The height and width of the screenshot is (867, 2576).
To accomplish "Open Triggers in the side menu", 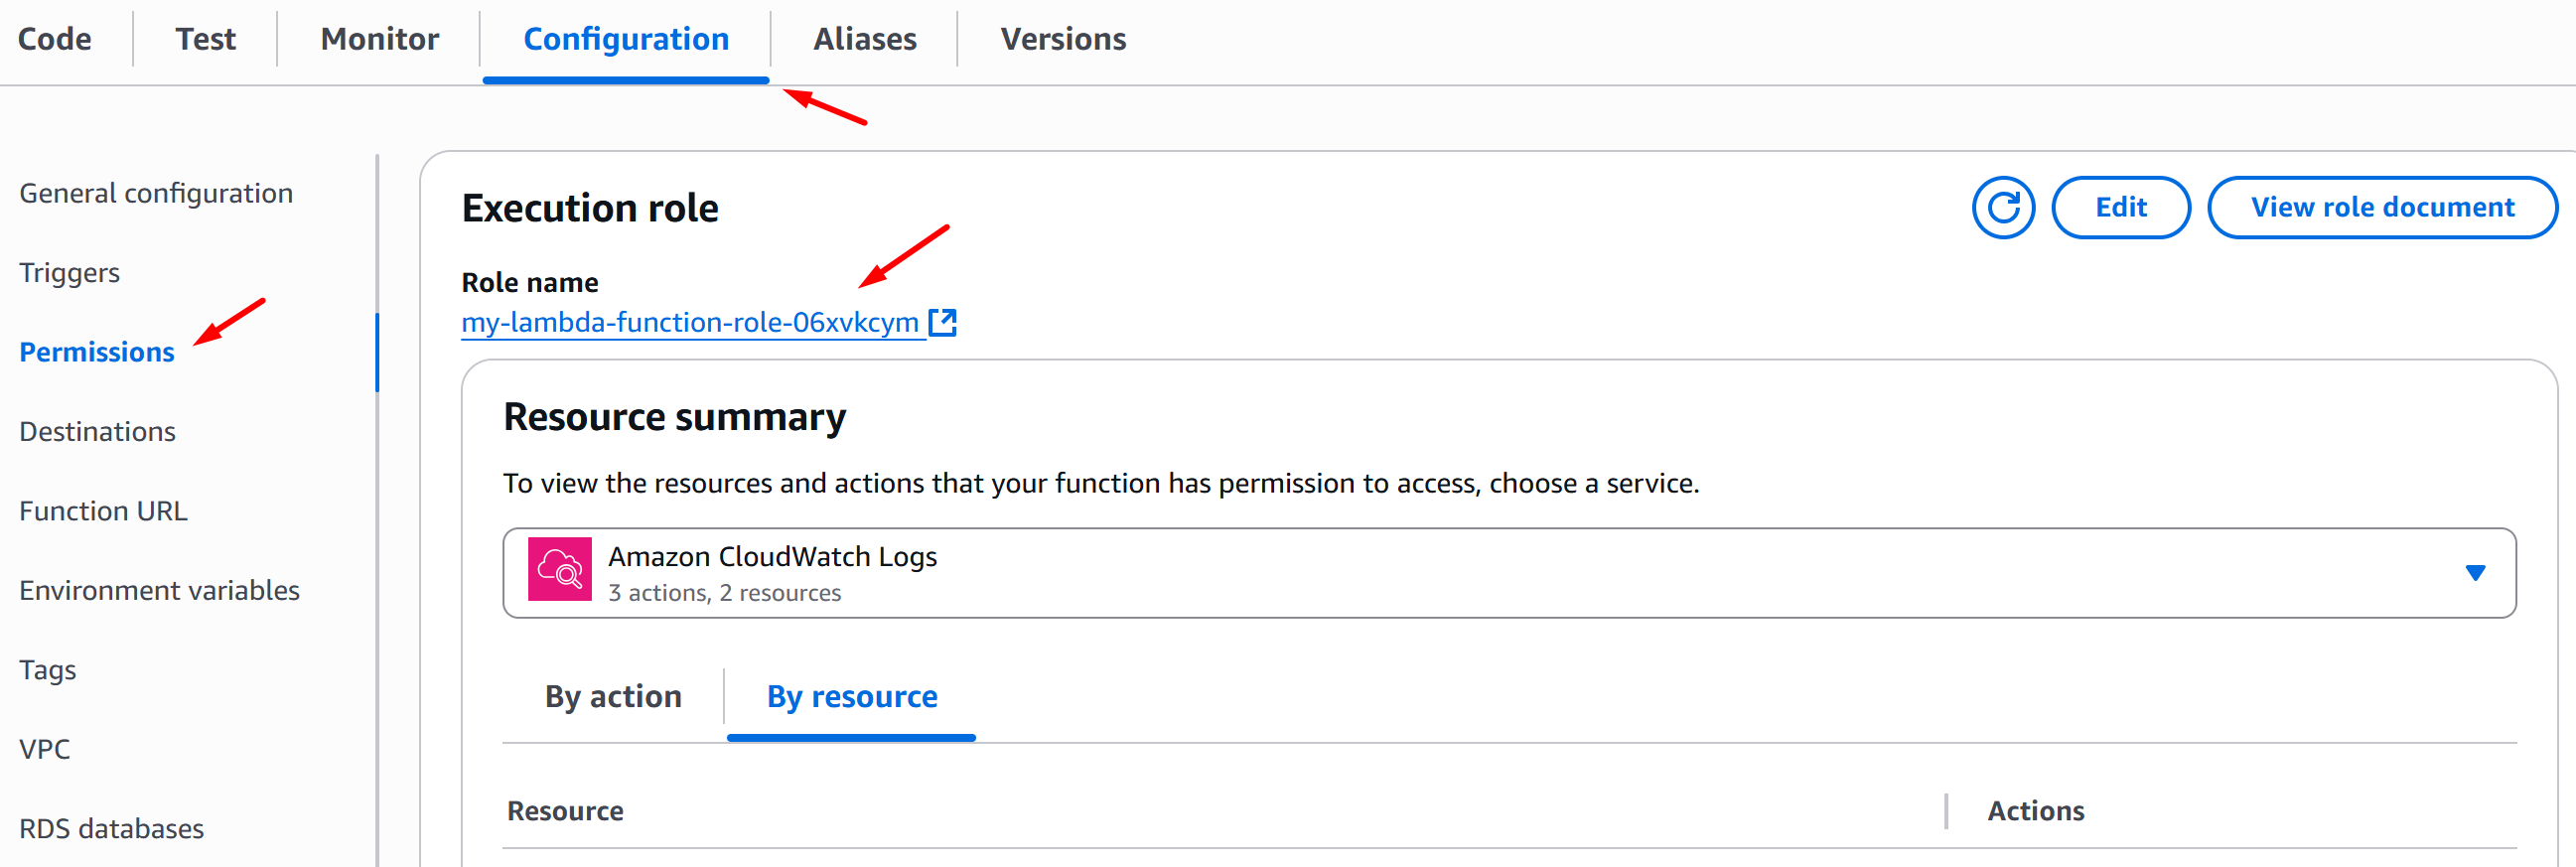I will pyautogui.click(x=69, y=273).
